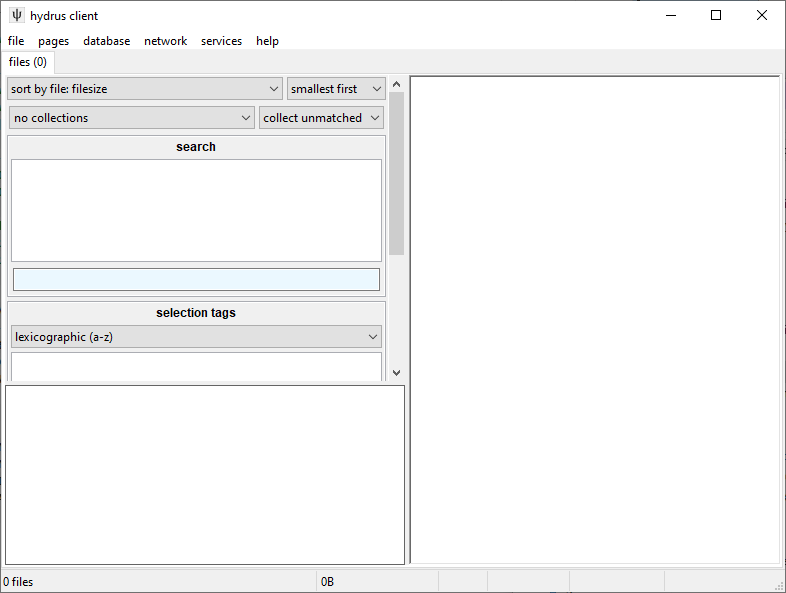Click the hydrus client trident title icon
The height and width of the screenshot is (593, 786).
pos(17,16)
